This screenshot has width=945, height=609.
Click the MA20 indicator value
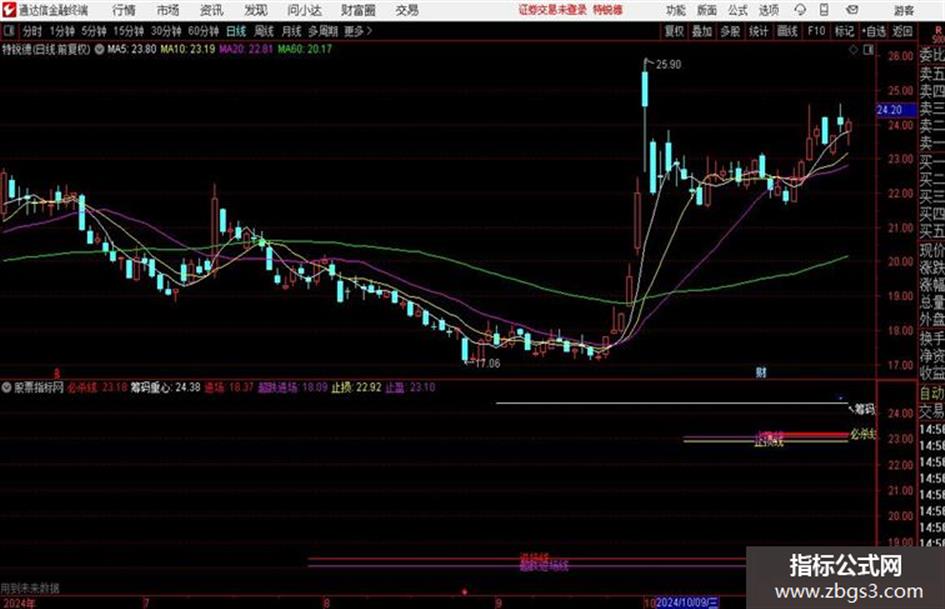point(246,49)
